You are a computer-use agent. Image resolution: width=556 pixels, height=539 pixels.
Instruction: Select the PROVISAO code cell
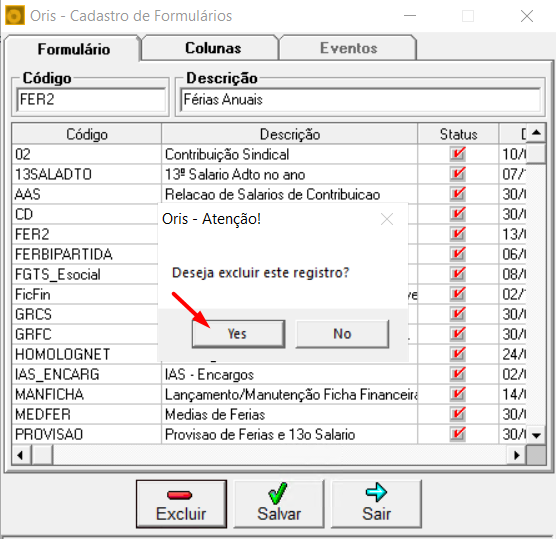pyautogui.click(x=87, y=434)
